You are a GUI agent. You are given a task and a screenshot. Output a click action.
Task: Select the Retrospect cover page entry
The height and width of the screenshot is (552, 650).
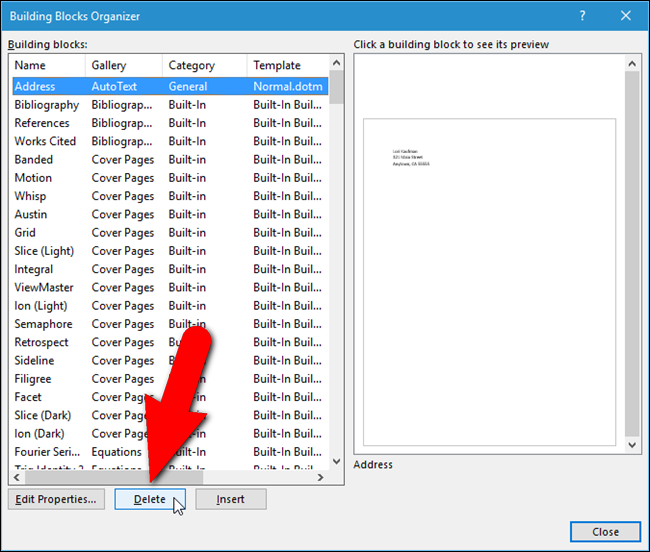click(170, 342)
